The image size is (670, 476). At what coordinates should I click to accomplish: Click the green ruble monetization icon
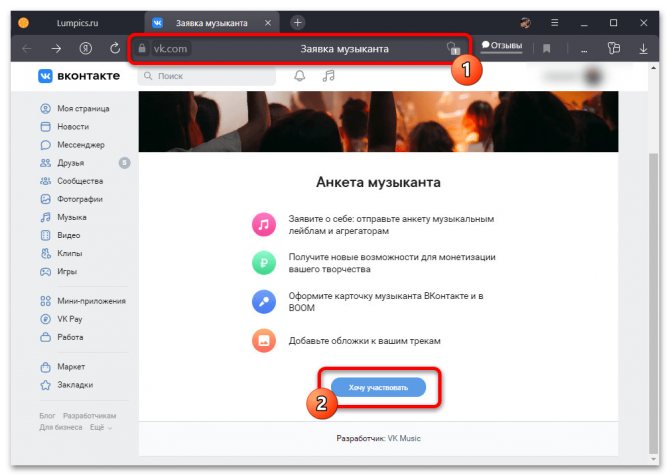click(x=264, y=263)
